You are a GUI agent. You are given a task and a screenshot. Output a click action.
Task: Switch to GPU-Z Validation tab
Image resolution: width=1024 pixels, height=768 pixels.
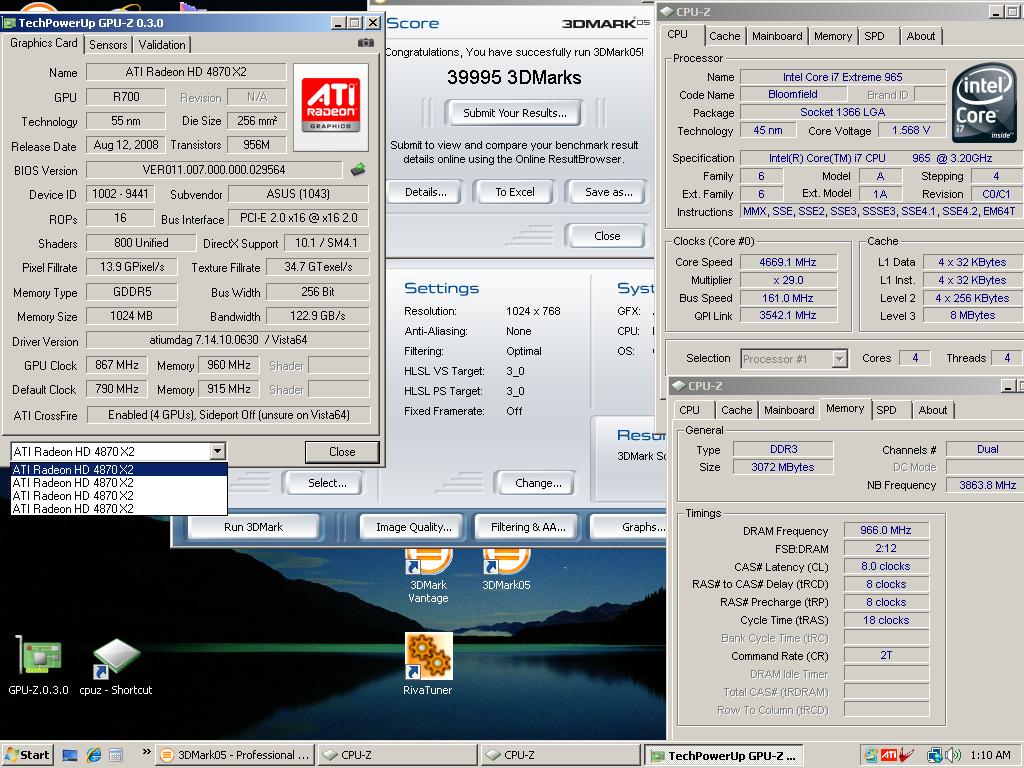coord(162,44)
